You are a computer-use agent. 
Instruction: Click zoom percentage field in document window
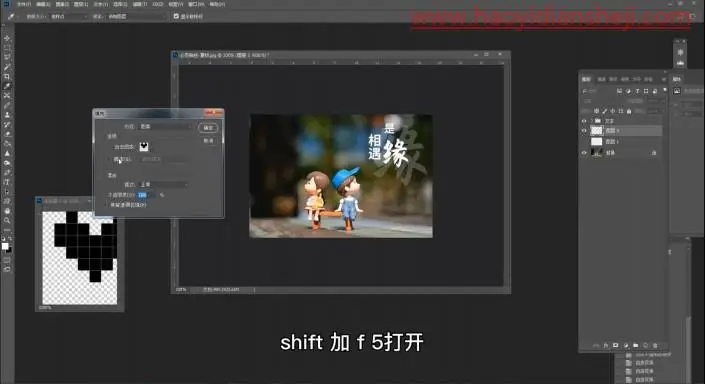coord(181,290)
